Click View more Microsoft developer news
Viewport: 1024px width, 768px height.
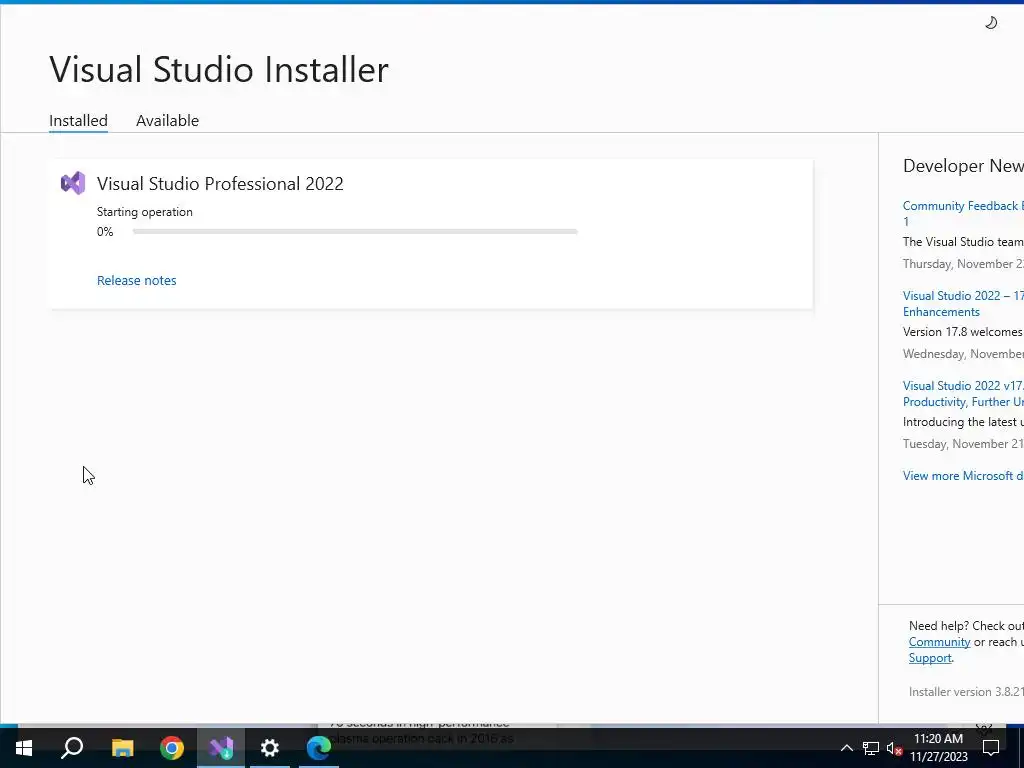pyautogui.click(x=963, y=476)
